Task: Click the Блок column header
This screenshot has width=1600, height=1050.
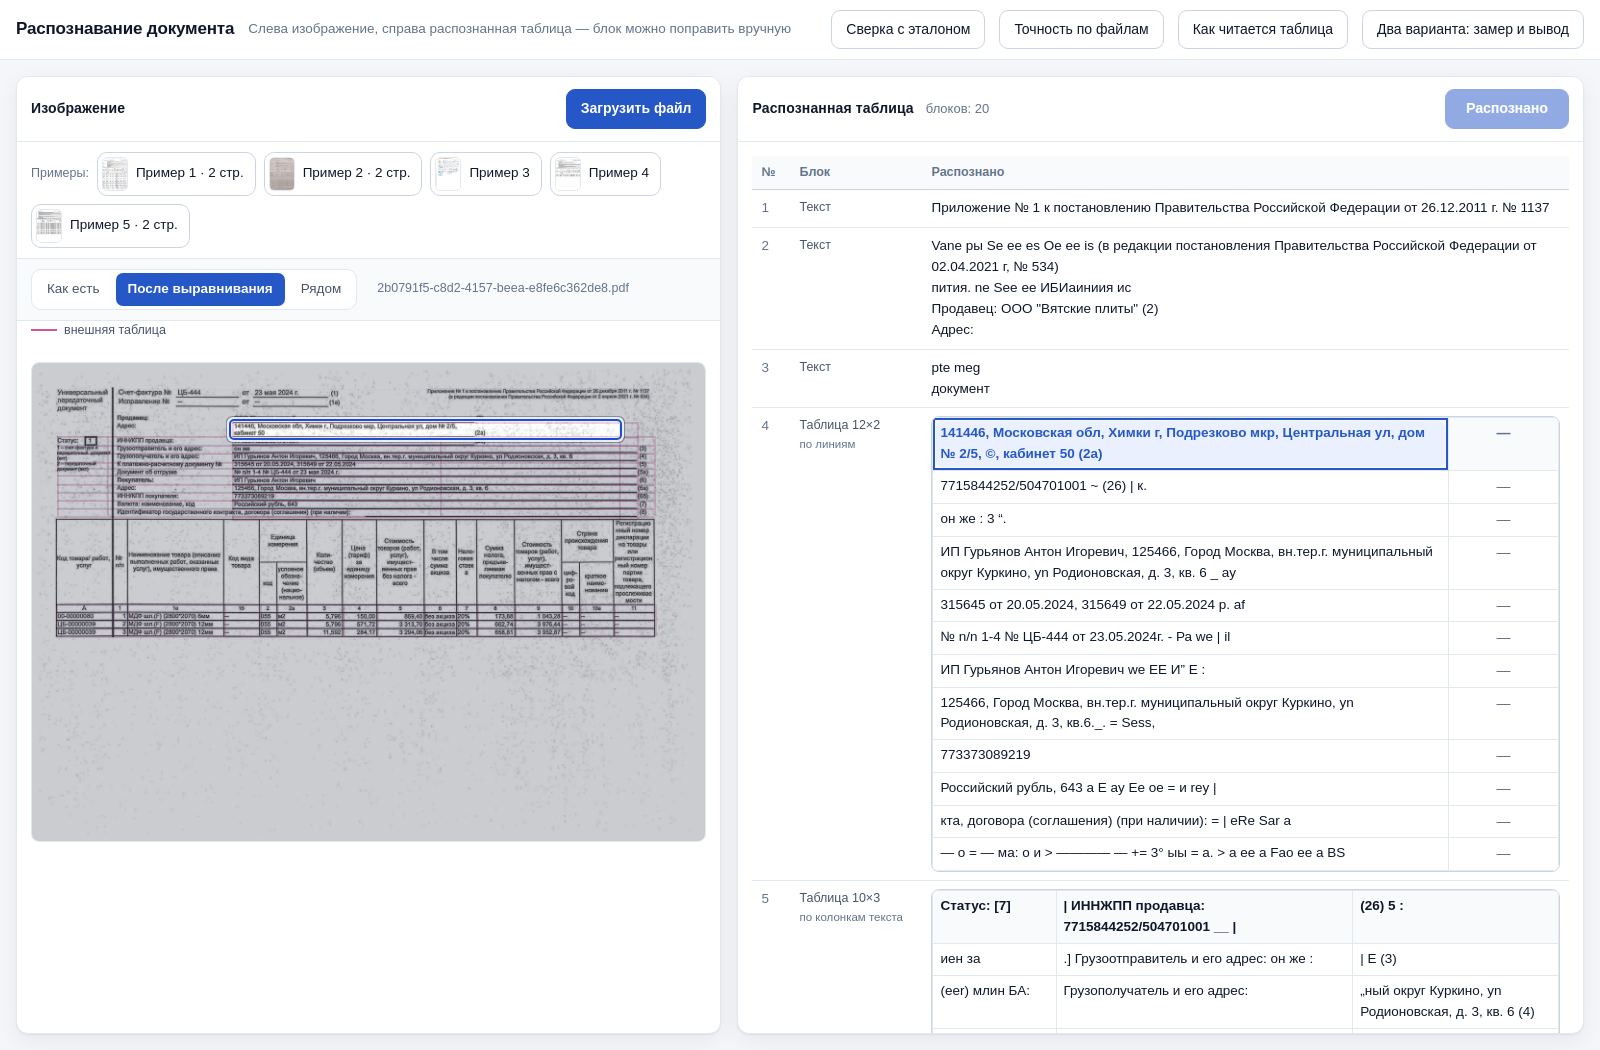Action: point(814,172)
